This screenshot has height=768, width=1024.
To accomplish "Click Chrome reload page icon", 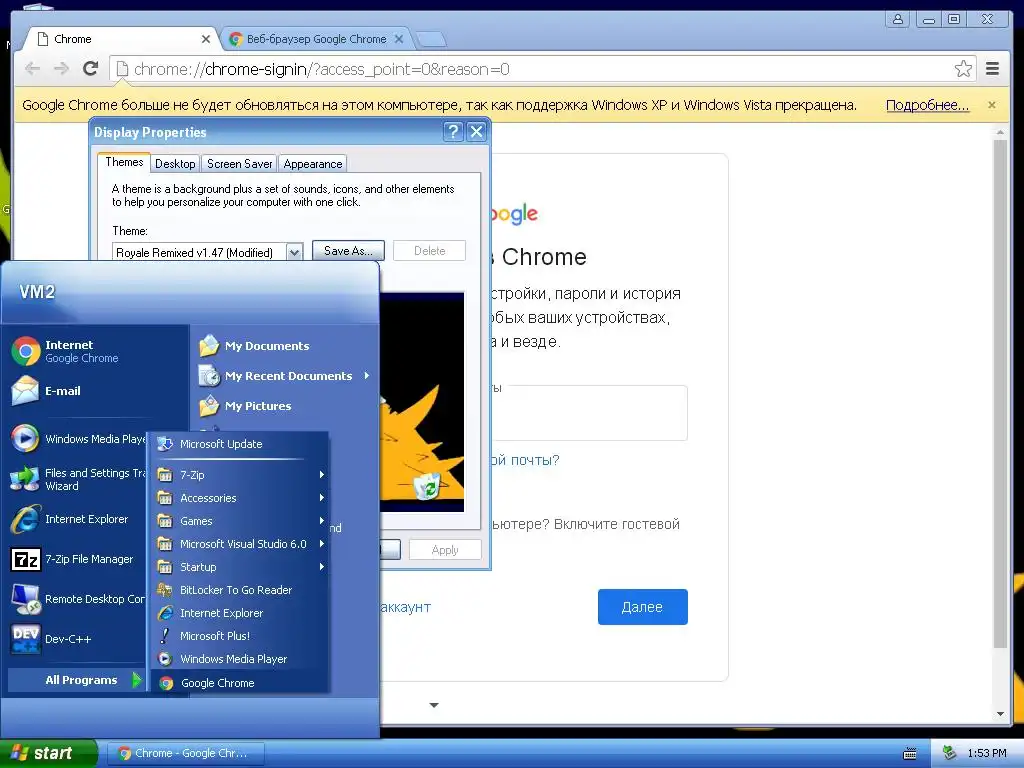I will click(x=91, y=69).
